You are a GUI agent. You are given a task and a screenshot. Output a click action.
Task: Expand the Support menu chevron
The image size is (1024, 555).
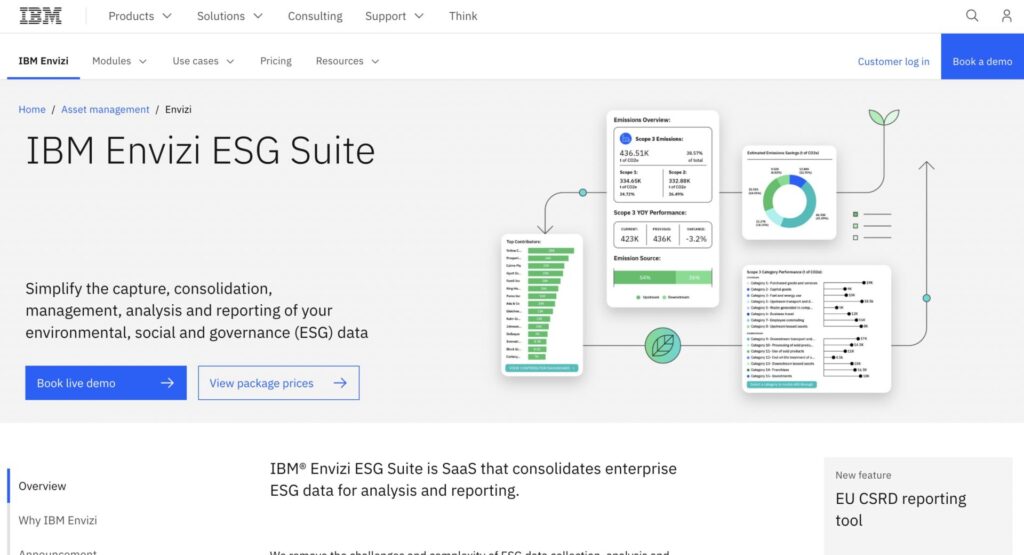419,16
